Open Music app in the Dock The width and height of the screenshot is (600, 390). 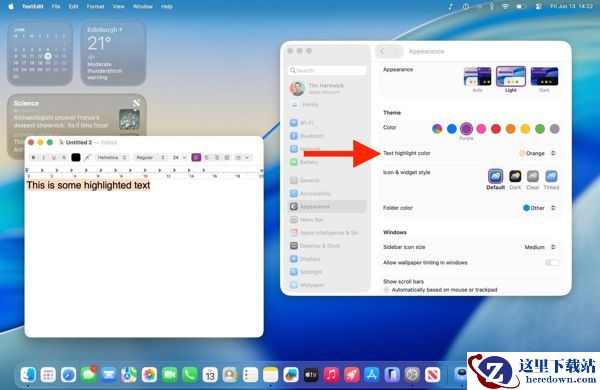pos(331,375)
